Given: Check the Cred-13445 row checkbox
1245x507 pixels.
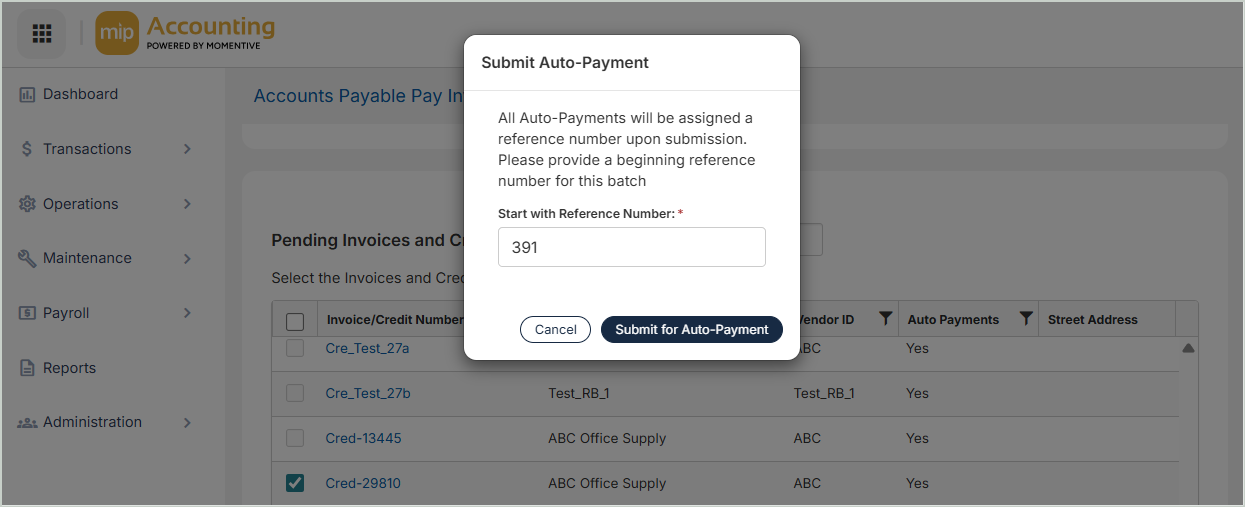Looking at the screenshot, I should (x=295, y=438).
